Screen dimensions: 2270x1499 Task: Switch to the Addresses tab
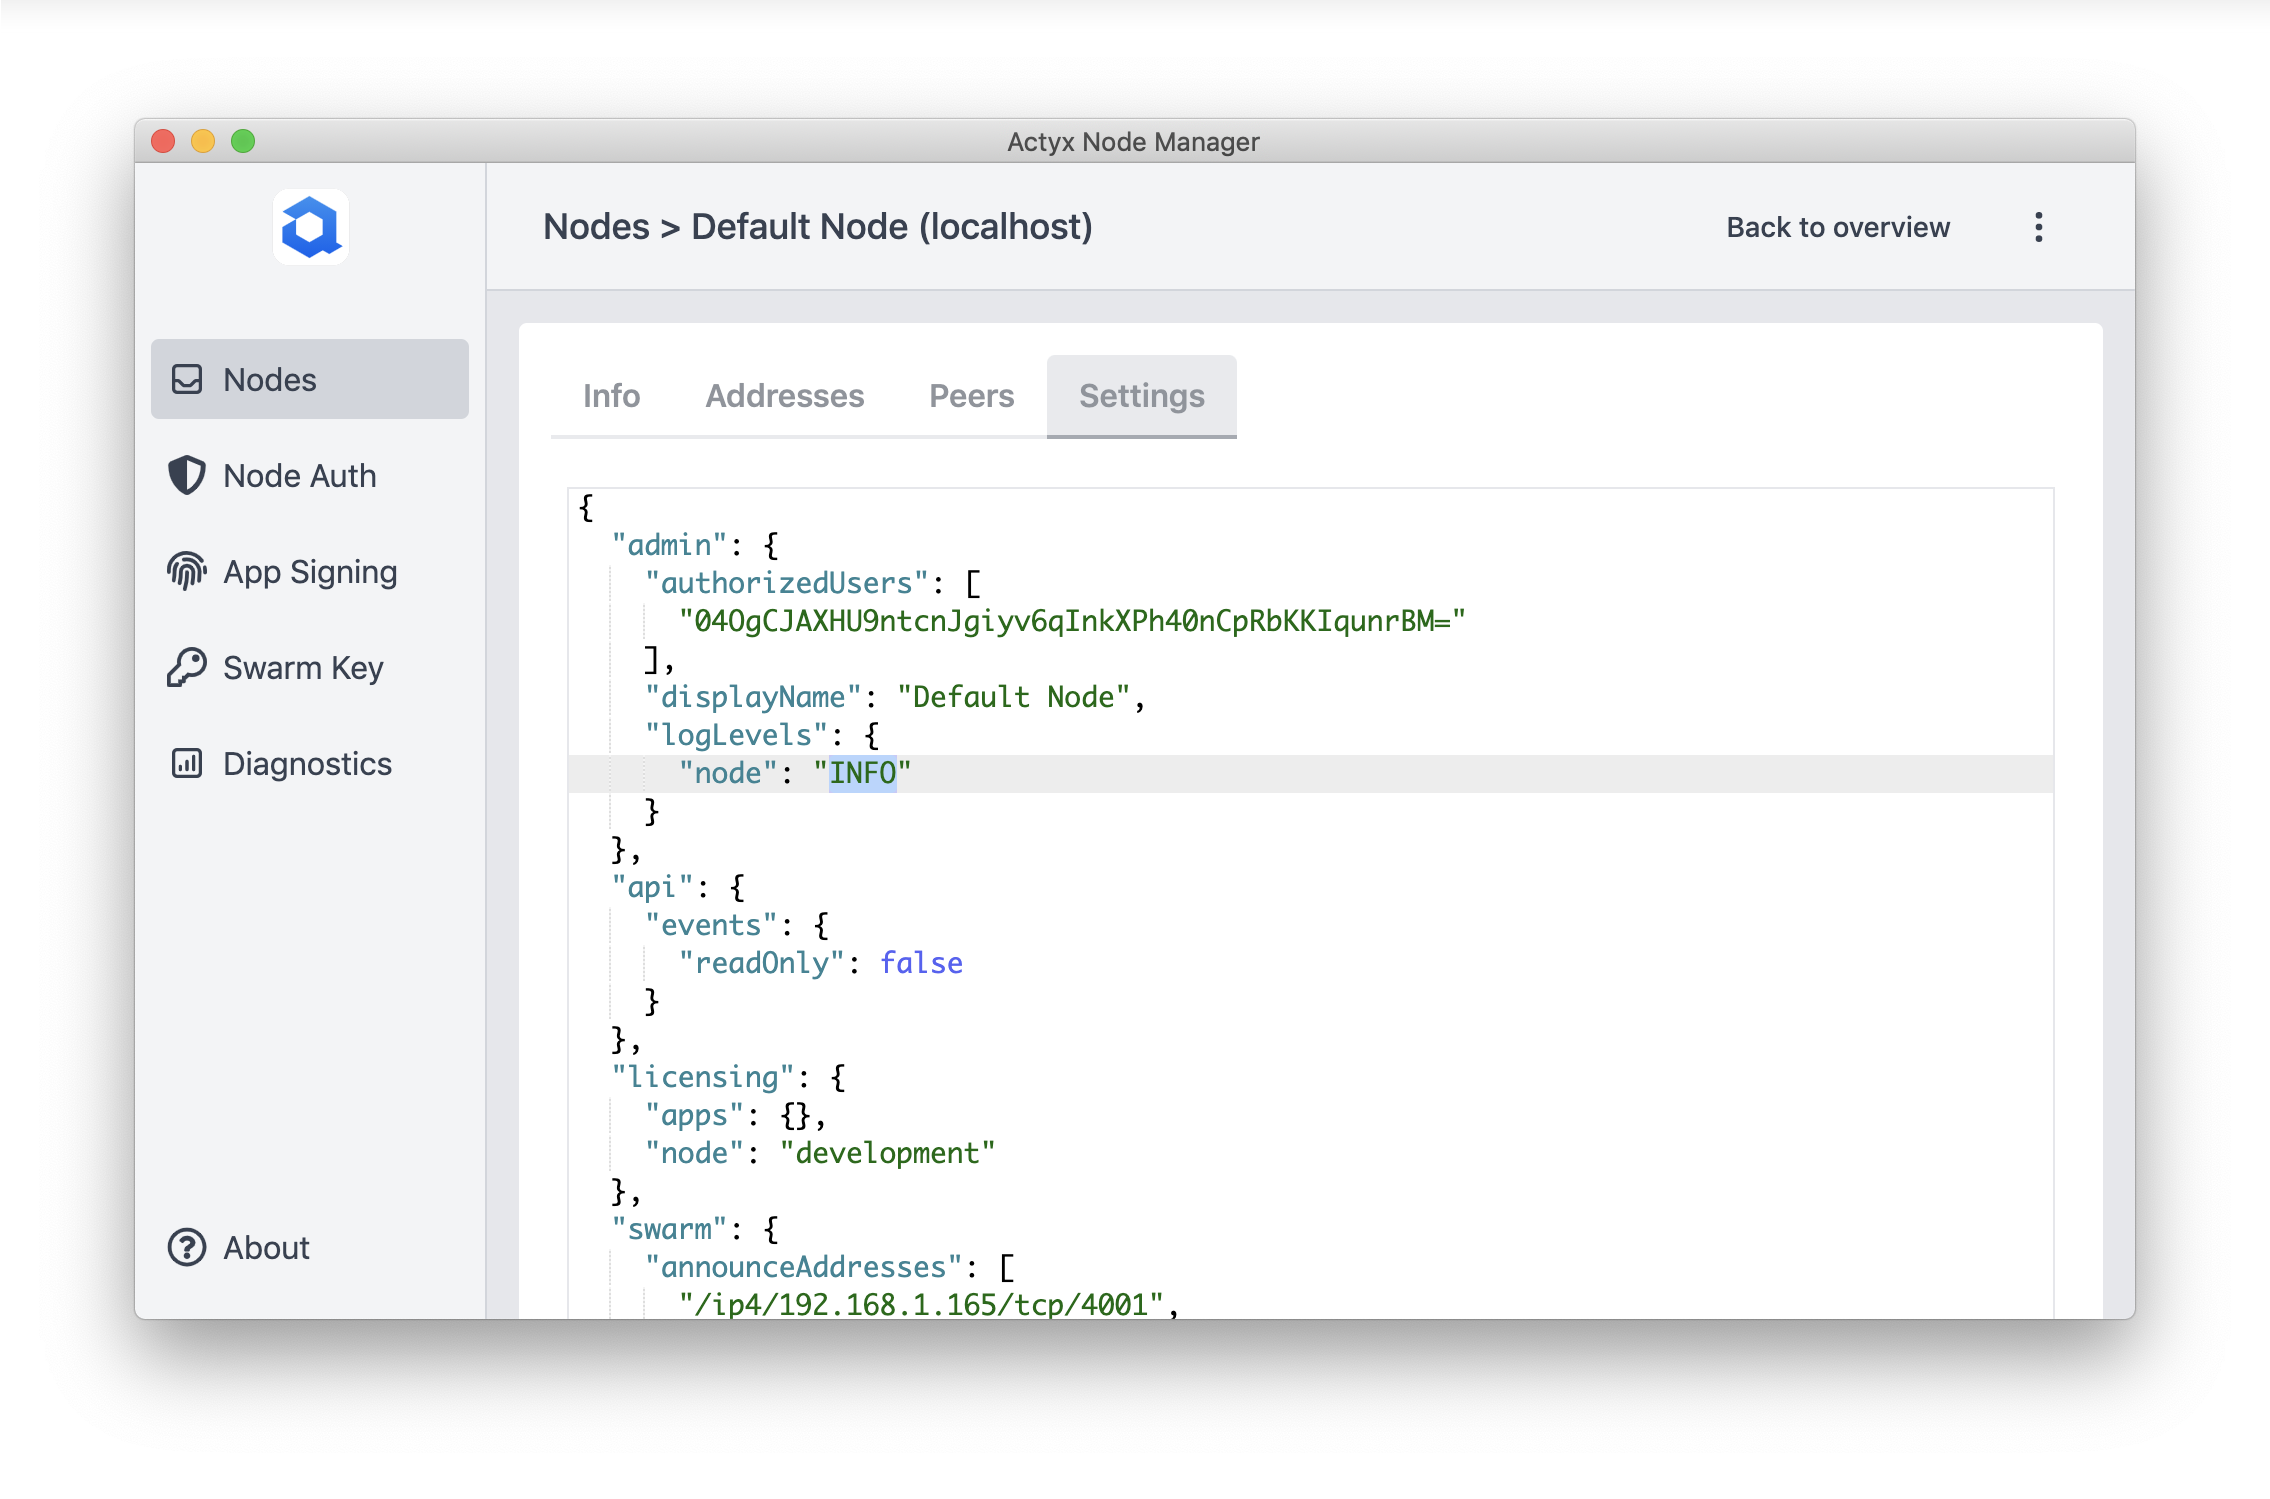click(785, 396)
